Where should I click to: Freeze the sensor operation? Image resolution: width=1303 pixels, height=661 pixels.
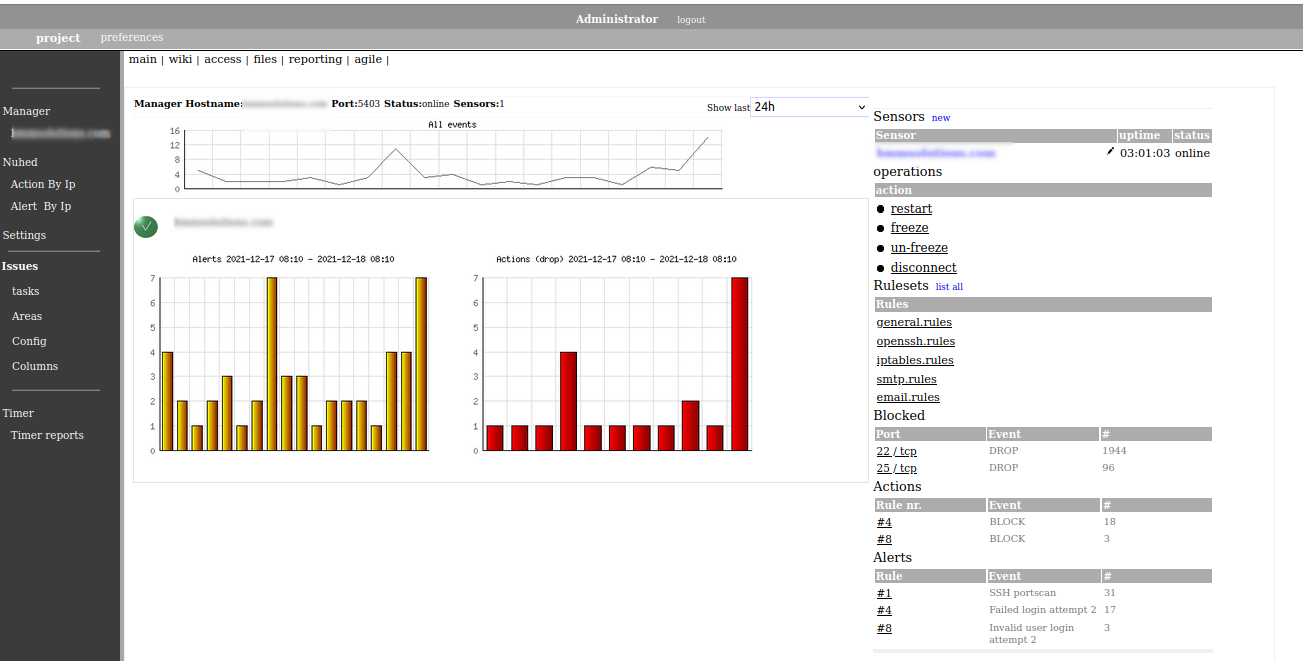click(909, 228)
